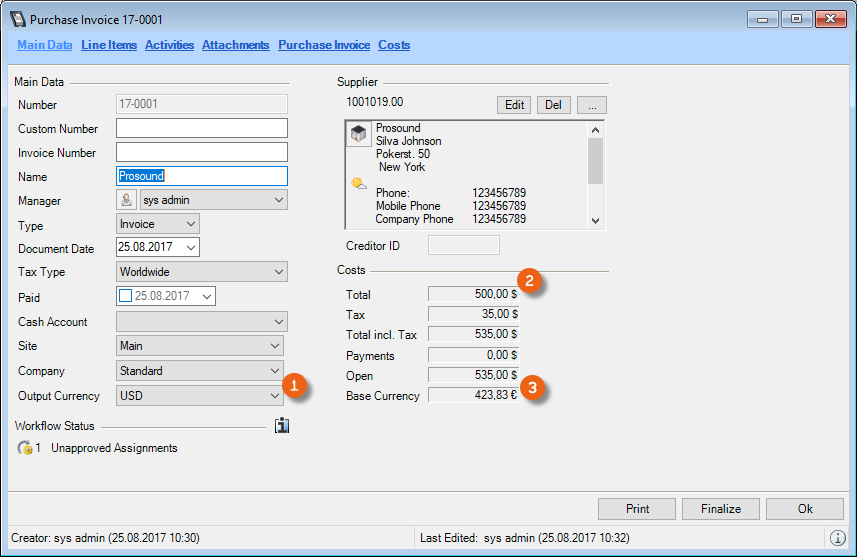857x557 pixels.
Task: Click the weather icon in supplier box
Action: click(x=358, y=183)
